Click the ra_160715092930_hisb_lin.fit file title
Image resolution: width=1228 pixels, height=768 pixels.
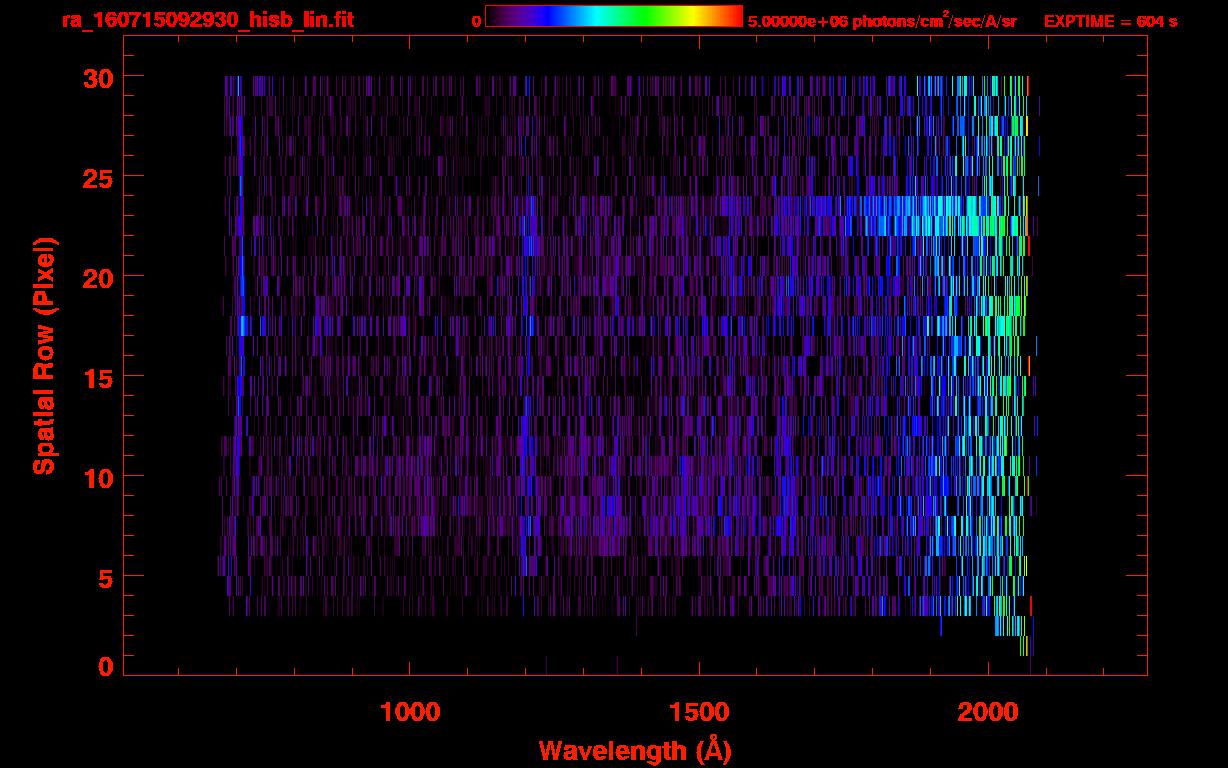click(x=207, y=20)
